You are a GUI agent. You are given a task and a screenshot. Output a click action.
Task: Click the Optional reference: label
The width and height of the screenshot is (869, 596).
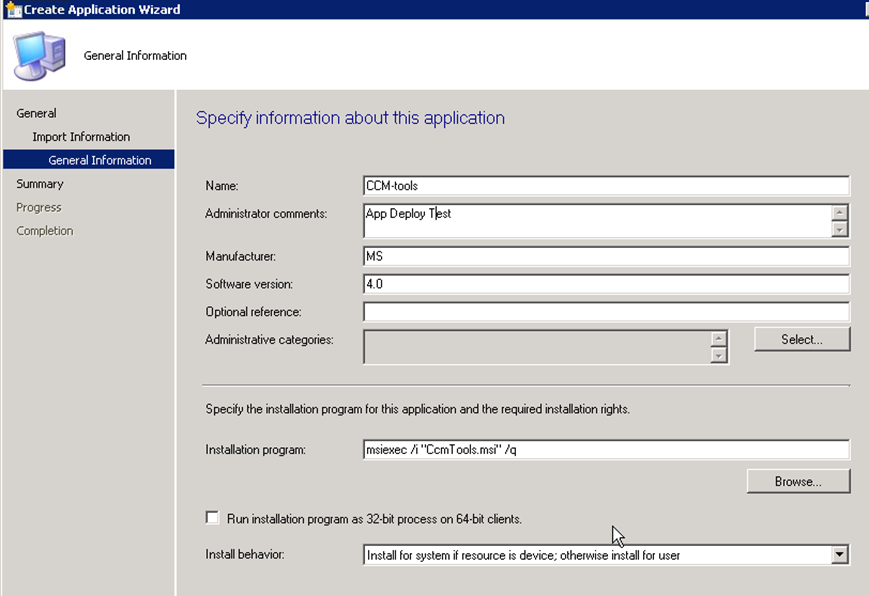(x=253, y=312)
